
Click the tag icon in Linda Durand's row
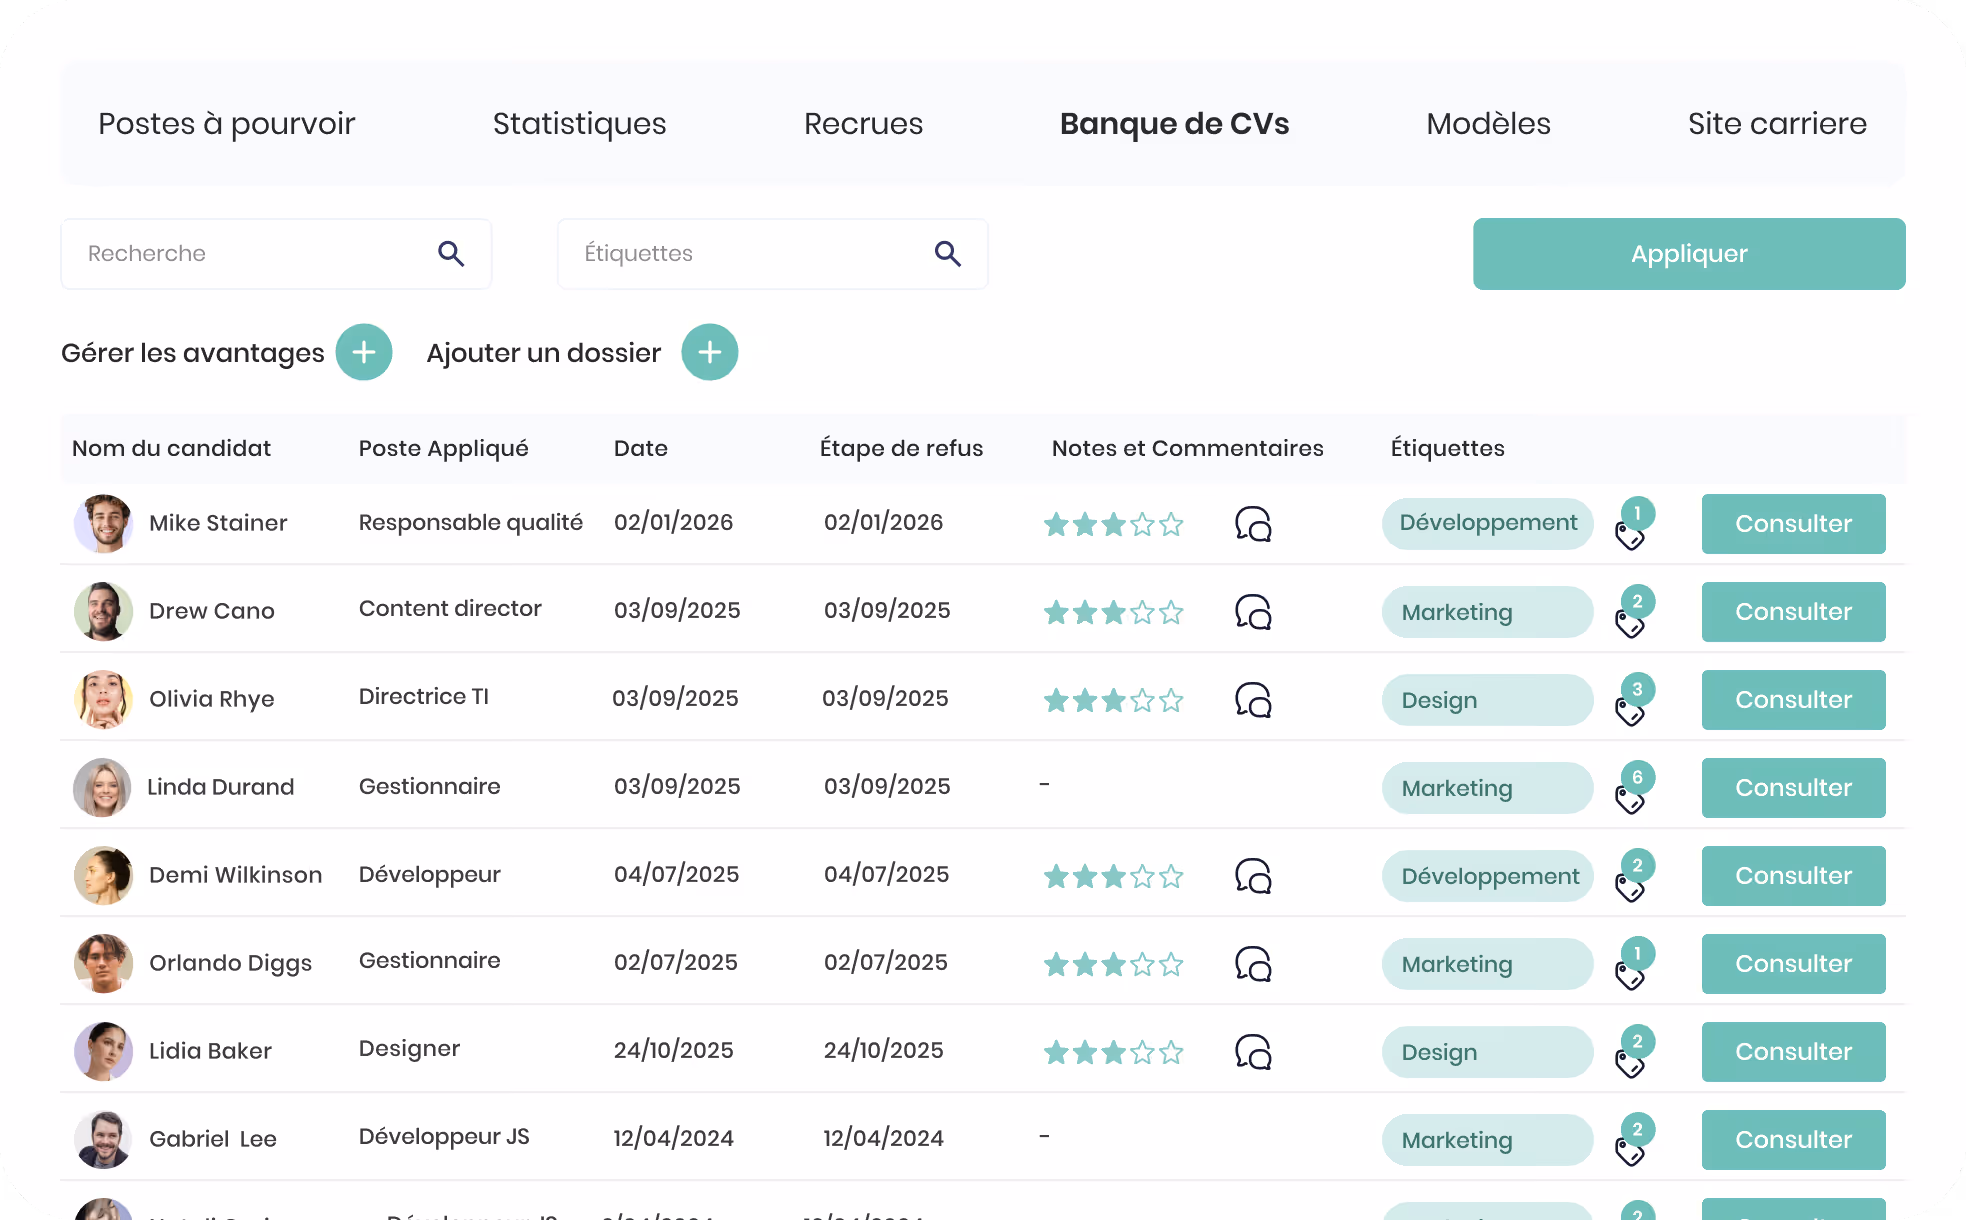pyautogui.click(x=1630, y=800)
